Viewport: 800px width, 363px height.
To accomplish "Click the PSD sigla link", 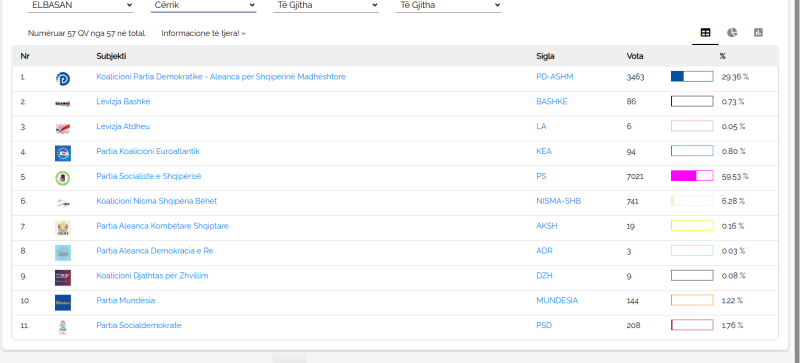I will 544,326.
